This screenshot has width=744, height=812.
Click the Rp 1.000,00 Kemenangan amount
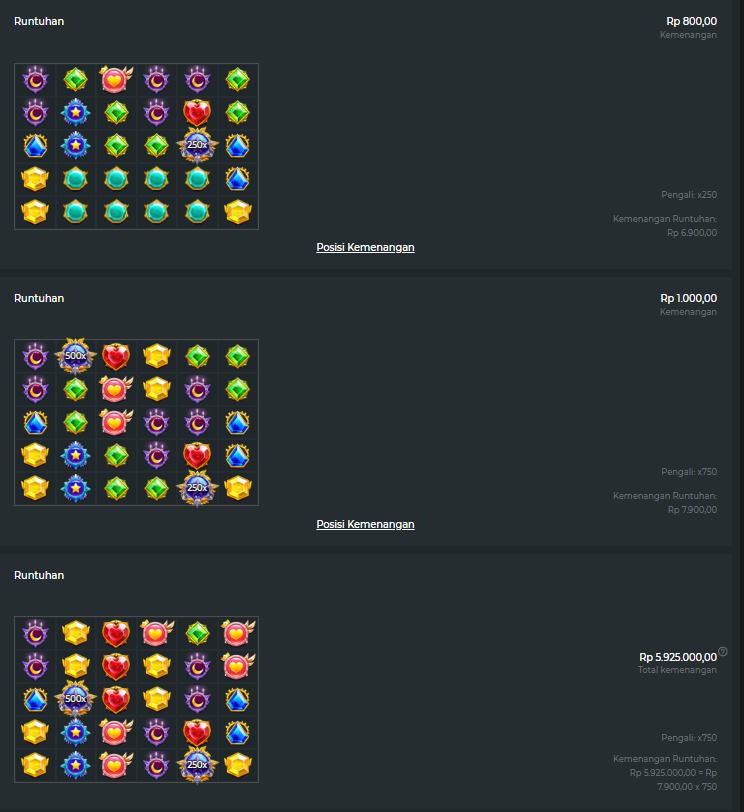(x=688, y=298)
